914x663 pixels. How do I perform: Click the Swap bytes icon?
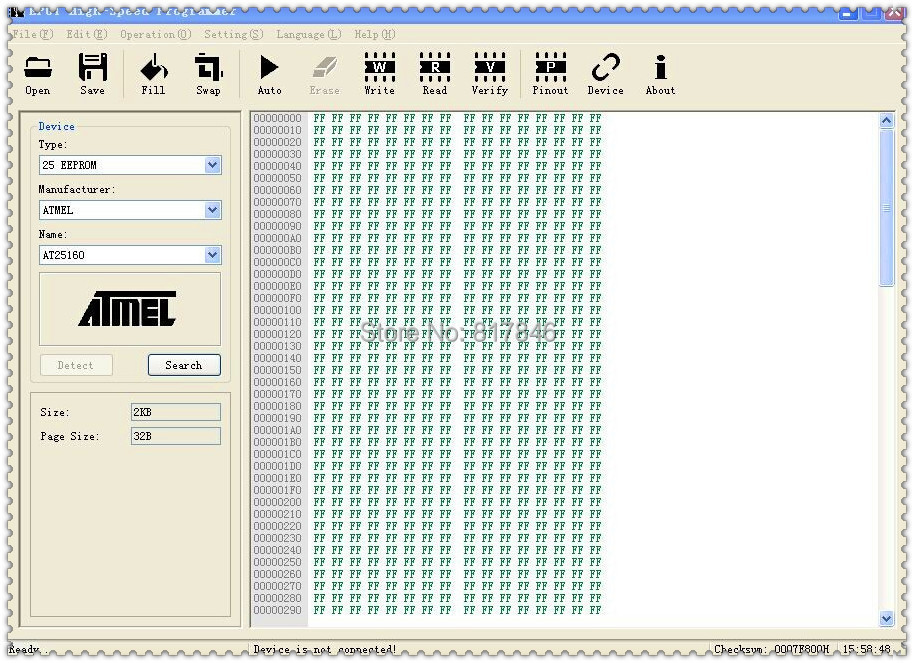click(208, 74)
